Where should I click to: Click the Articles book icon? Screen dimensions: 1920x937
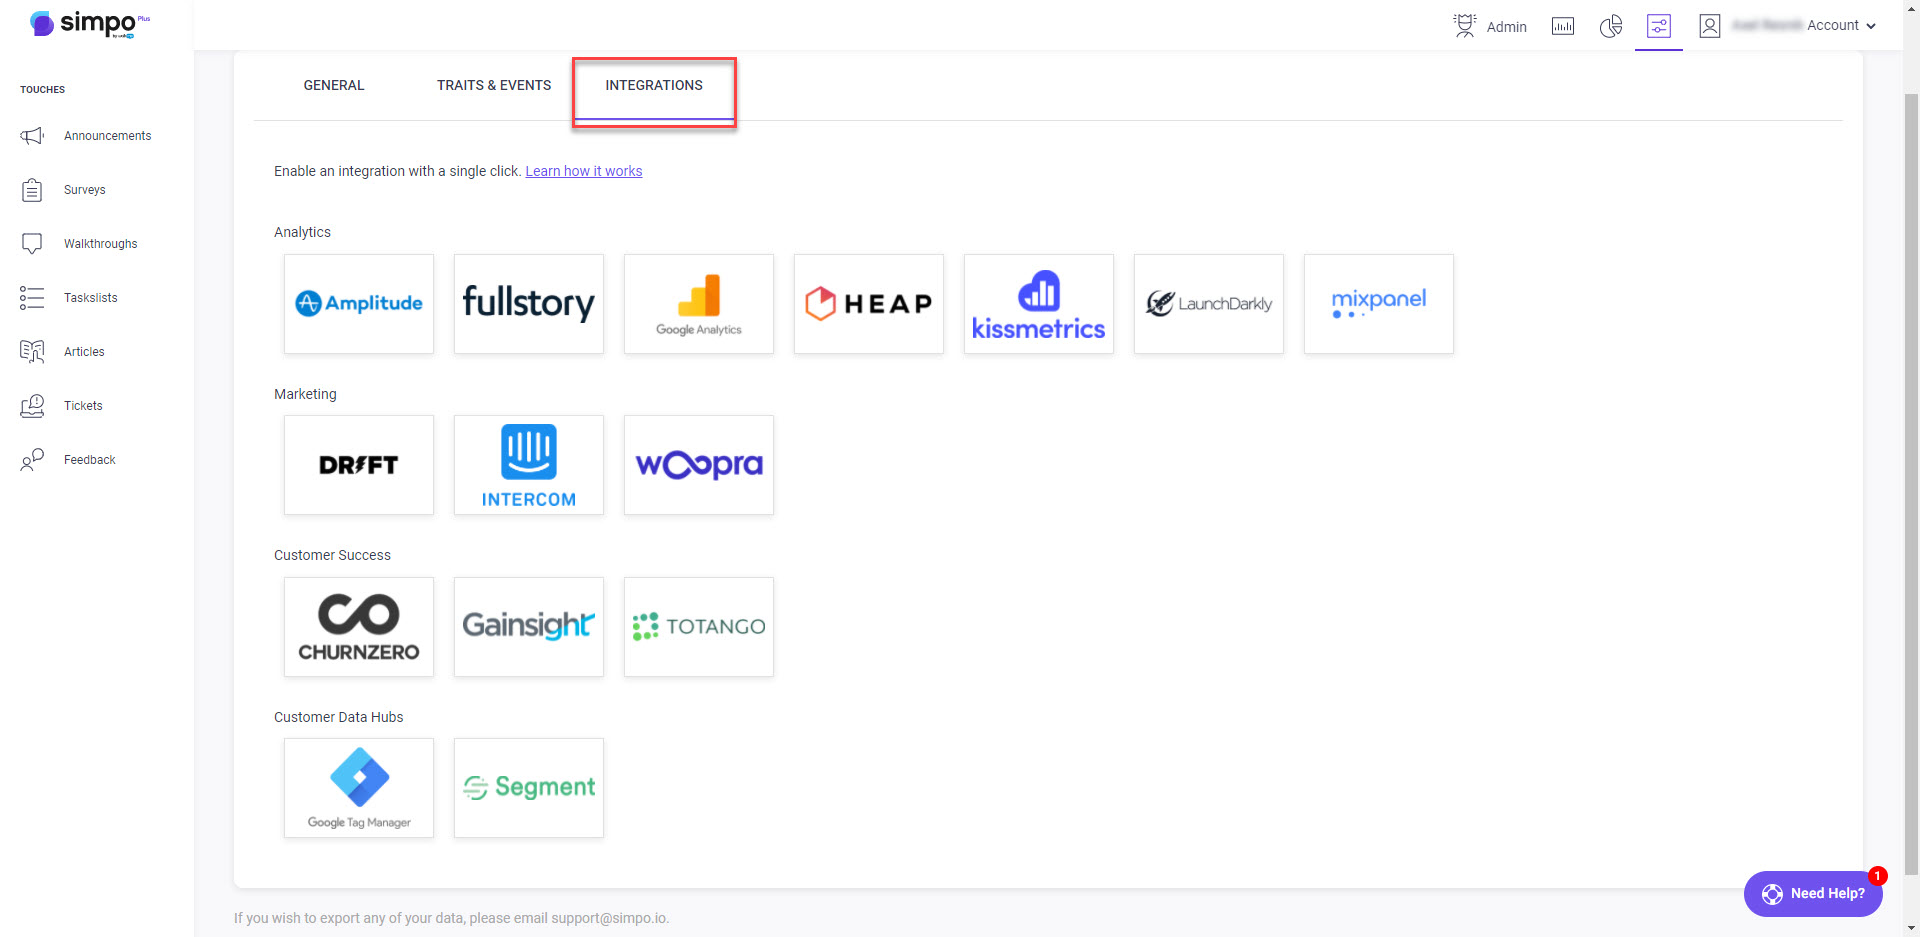32,352
